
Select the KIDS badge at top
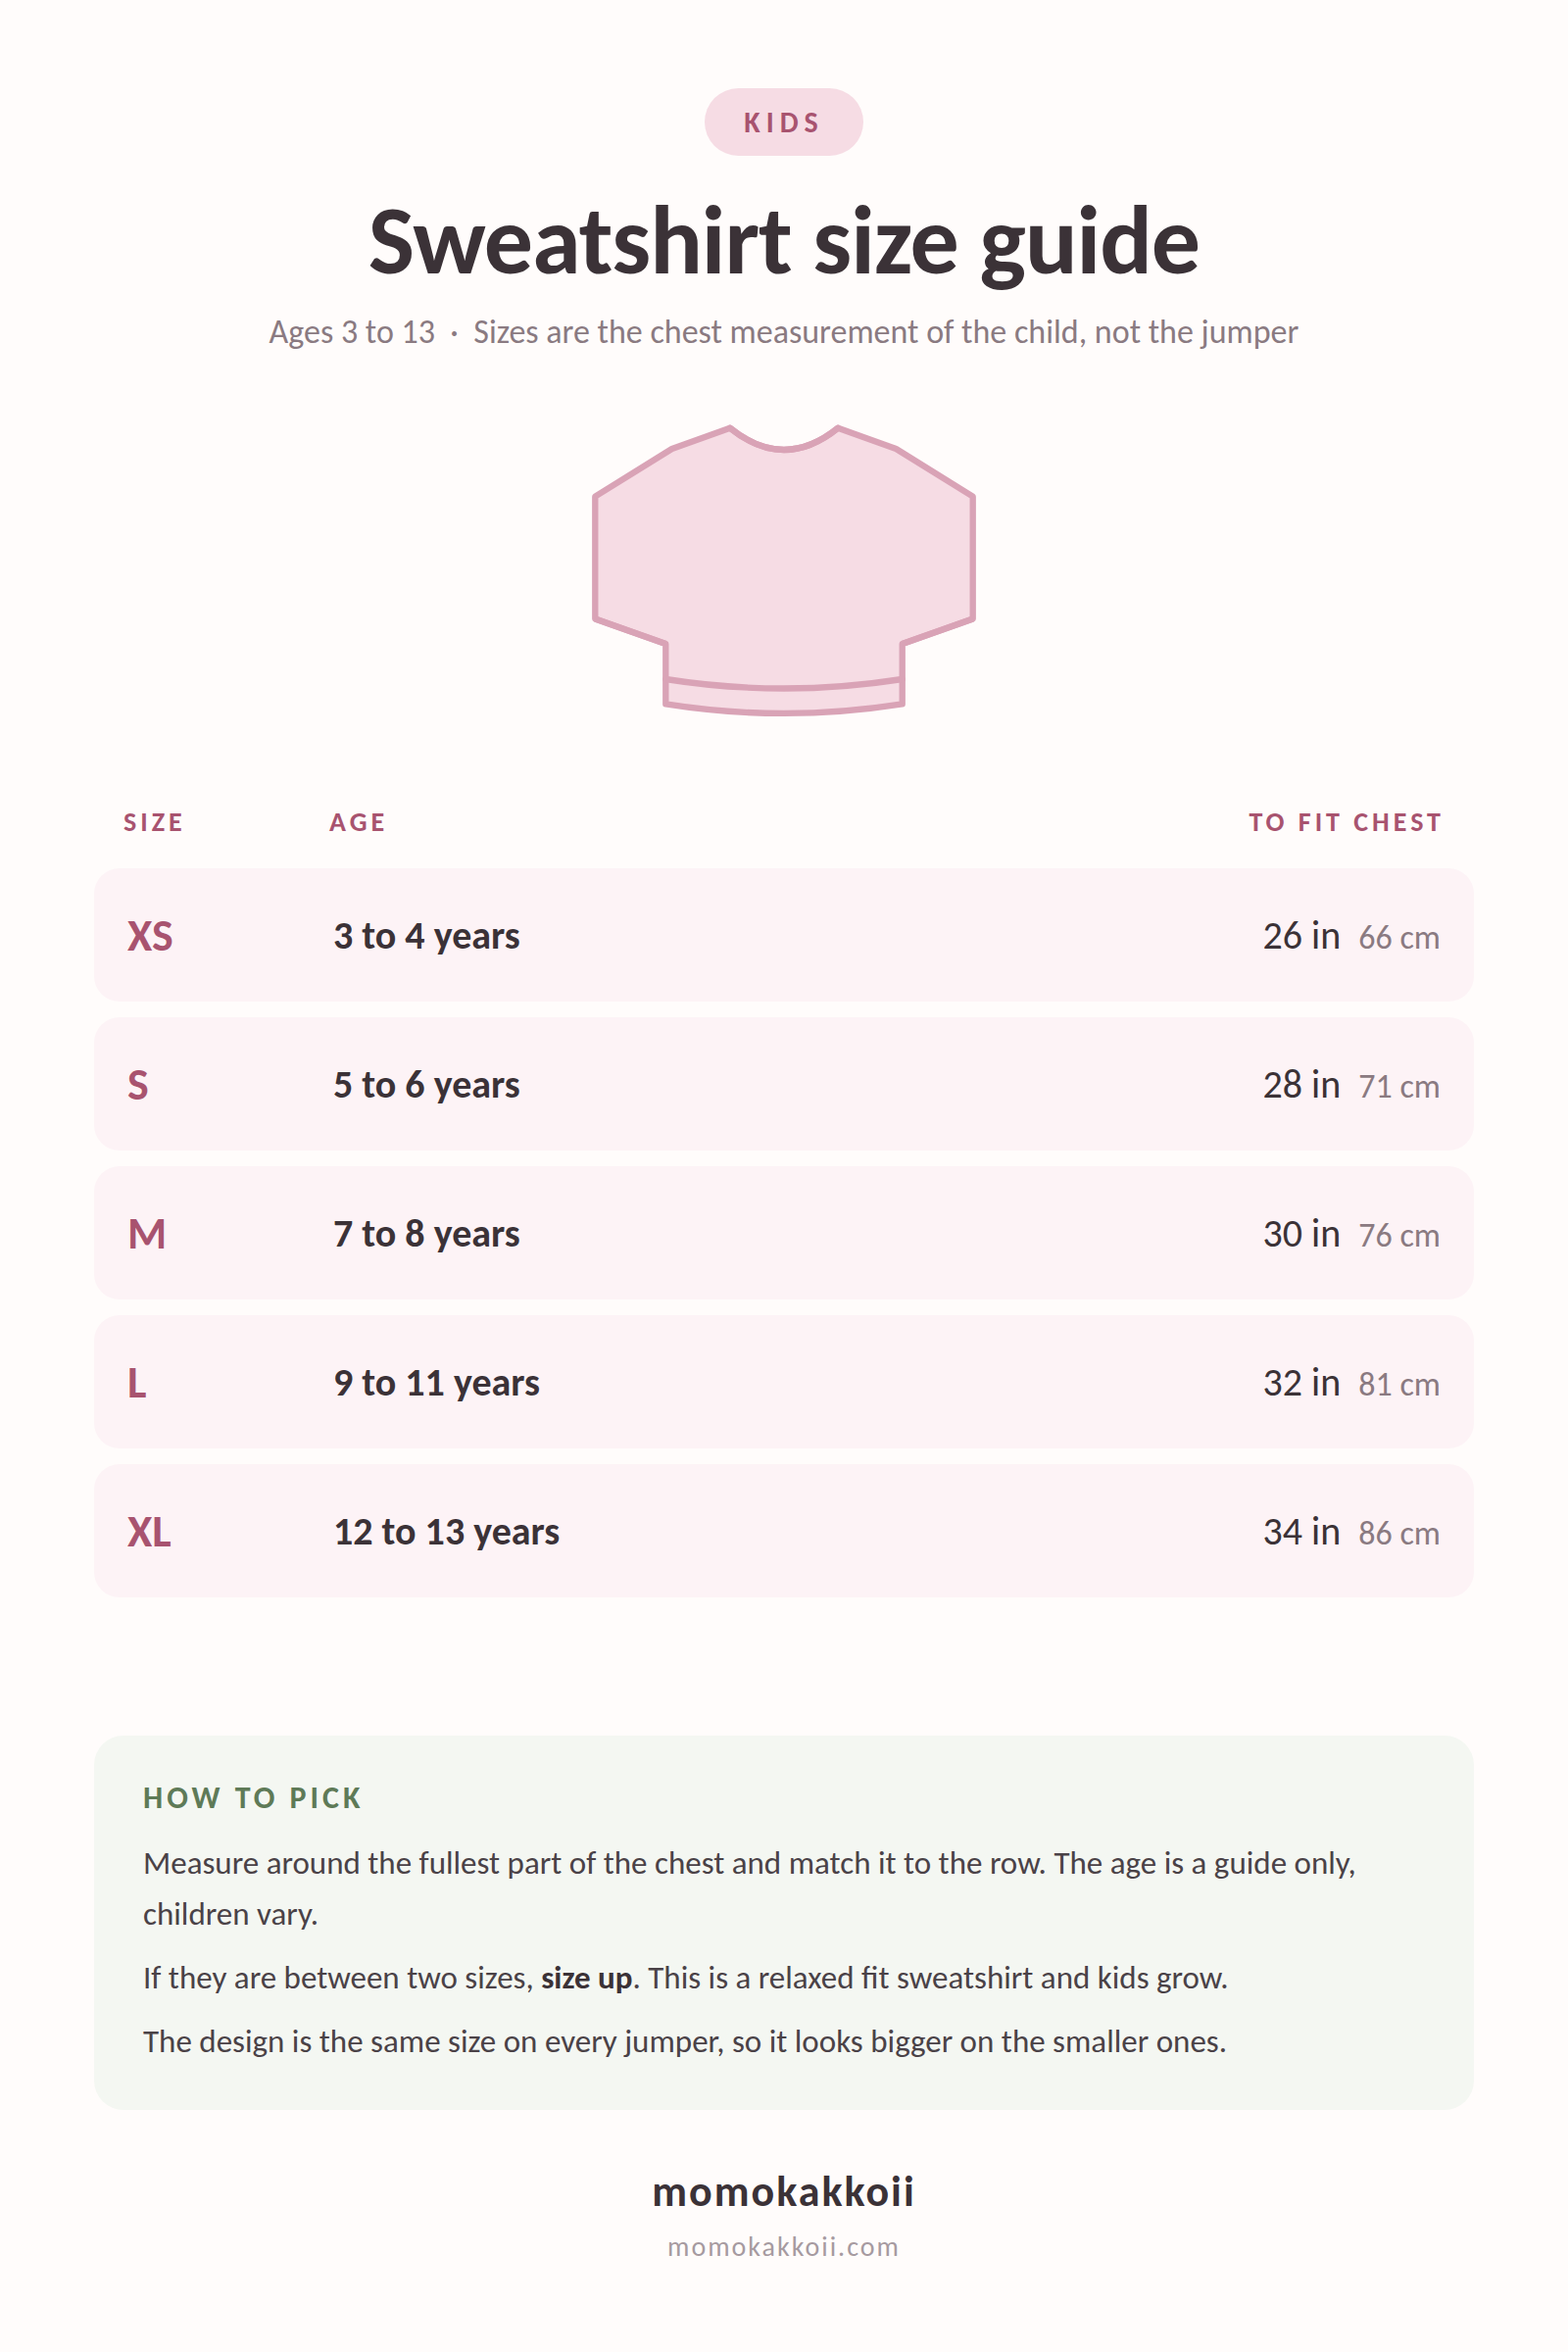point(783,122)
